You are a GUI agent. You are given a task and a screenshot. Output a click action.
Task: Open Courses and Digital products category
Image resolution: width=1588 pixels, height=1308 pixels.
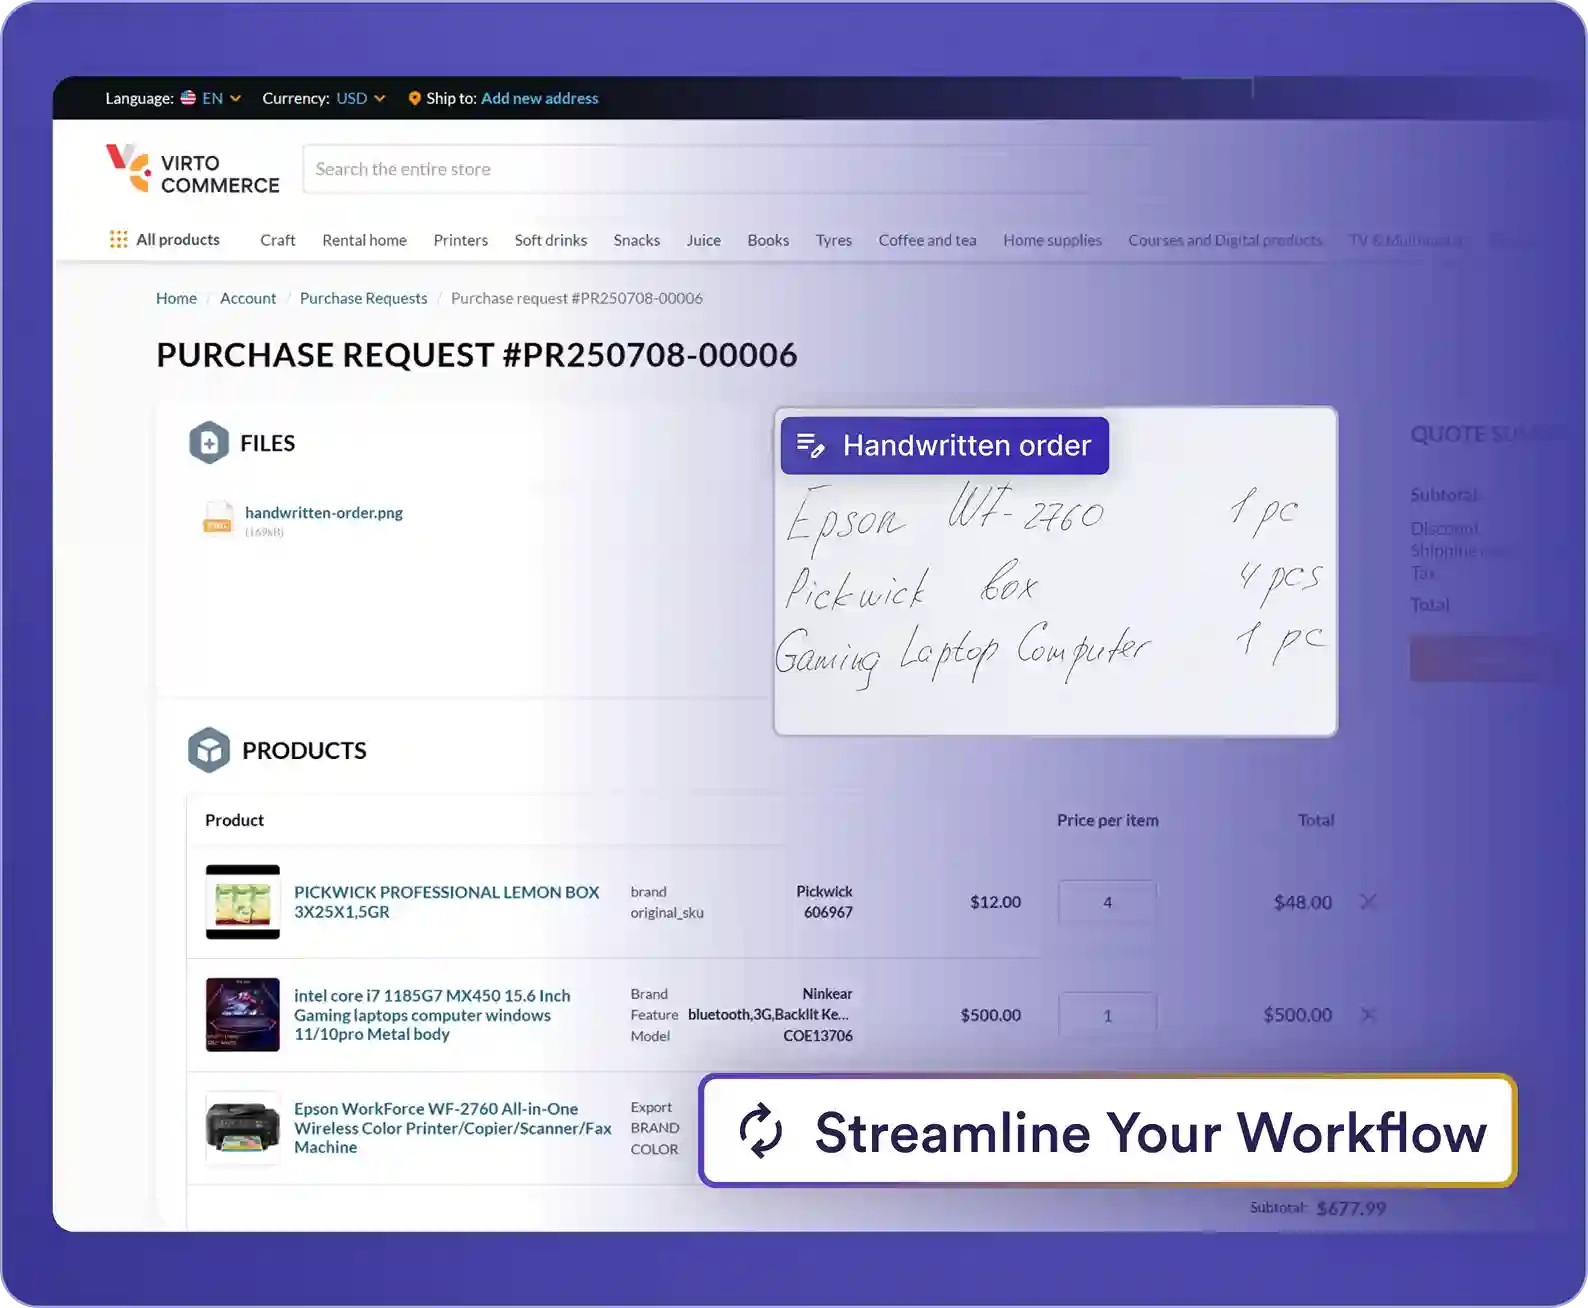[x=1226, y=240]
